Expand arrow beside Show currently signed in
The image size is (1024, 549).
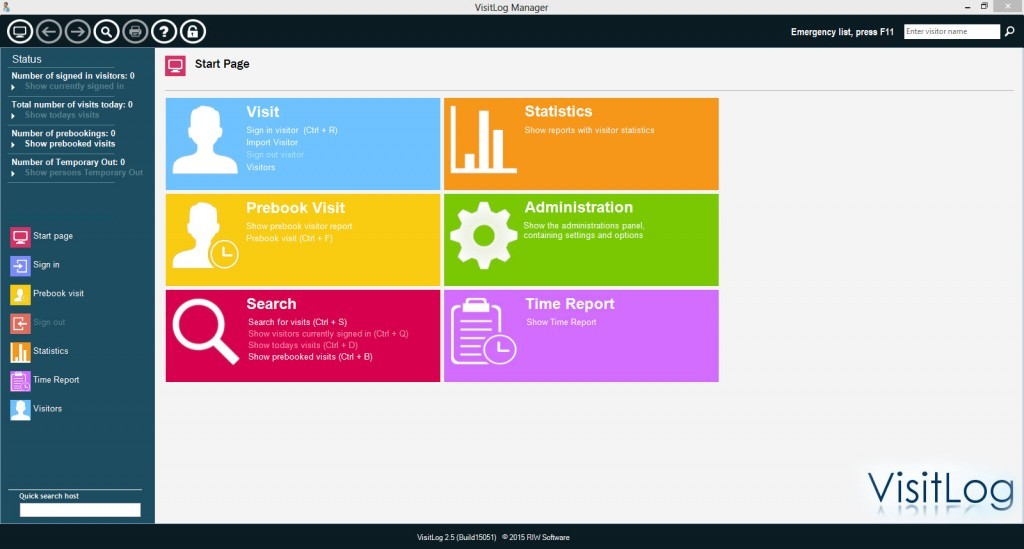pos(13,87)
